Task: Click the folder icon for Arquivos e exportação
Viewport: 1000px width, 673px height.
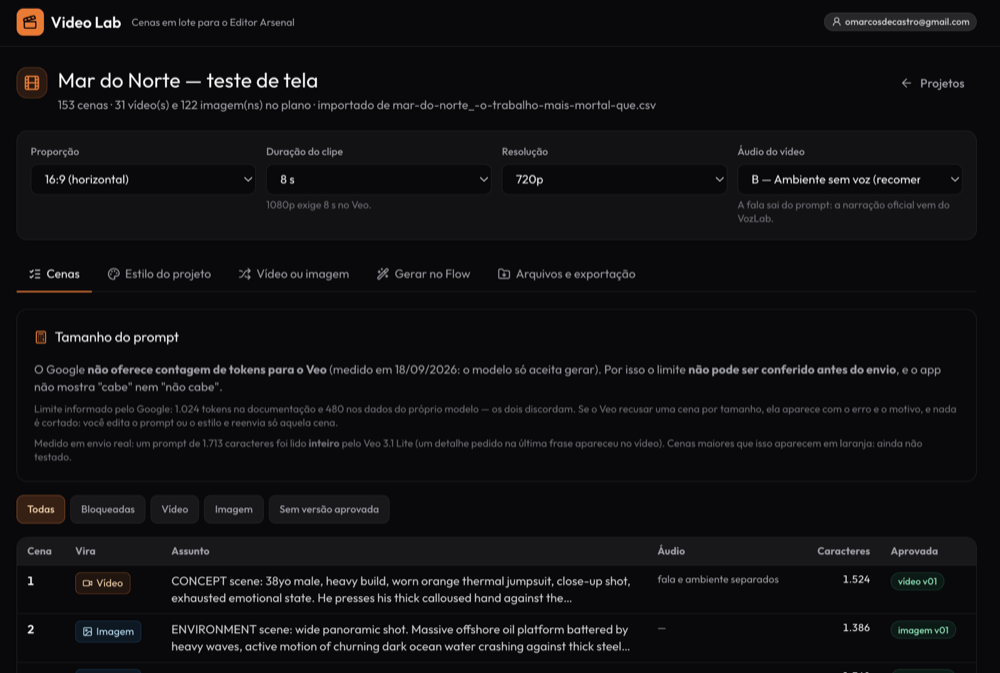Action: [x=504, y=274]
